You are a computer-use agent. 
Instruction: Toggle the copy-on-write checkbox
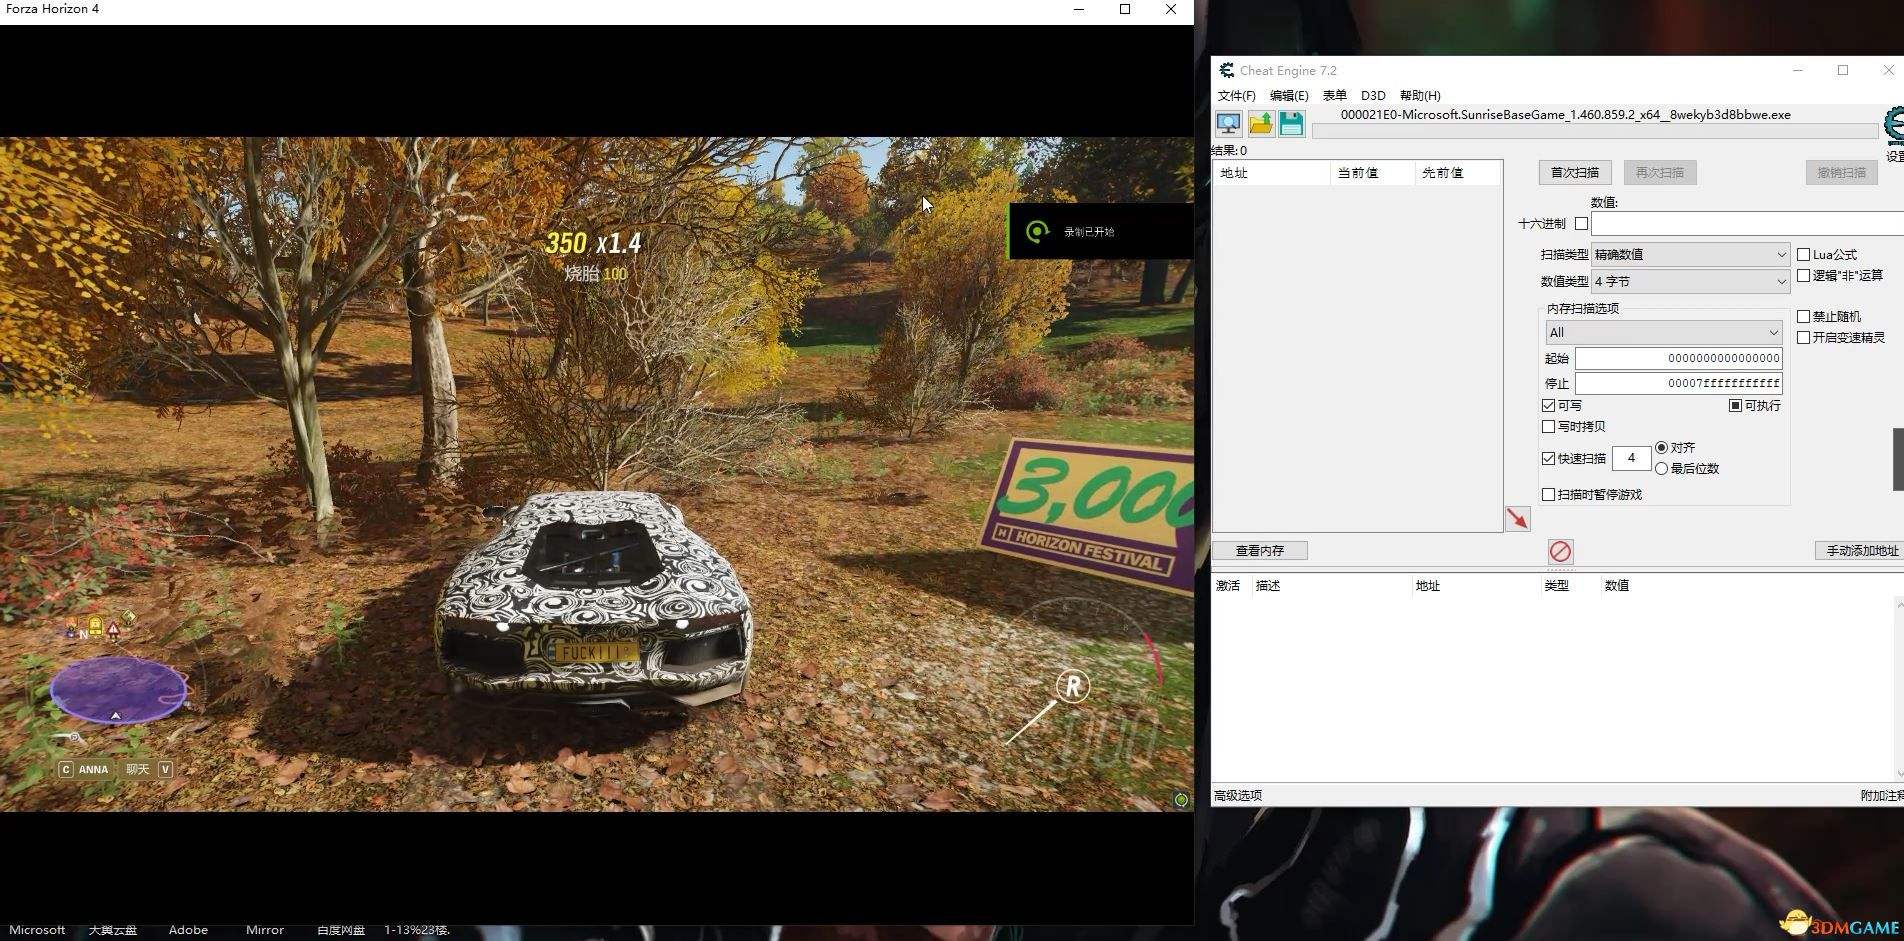click(1549, 427)
